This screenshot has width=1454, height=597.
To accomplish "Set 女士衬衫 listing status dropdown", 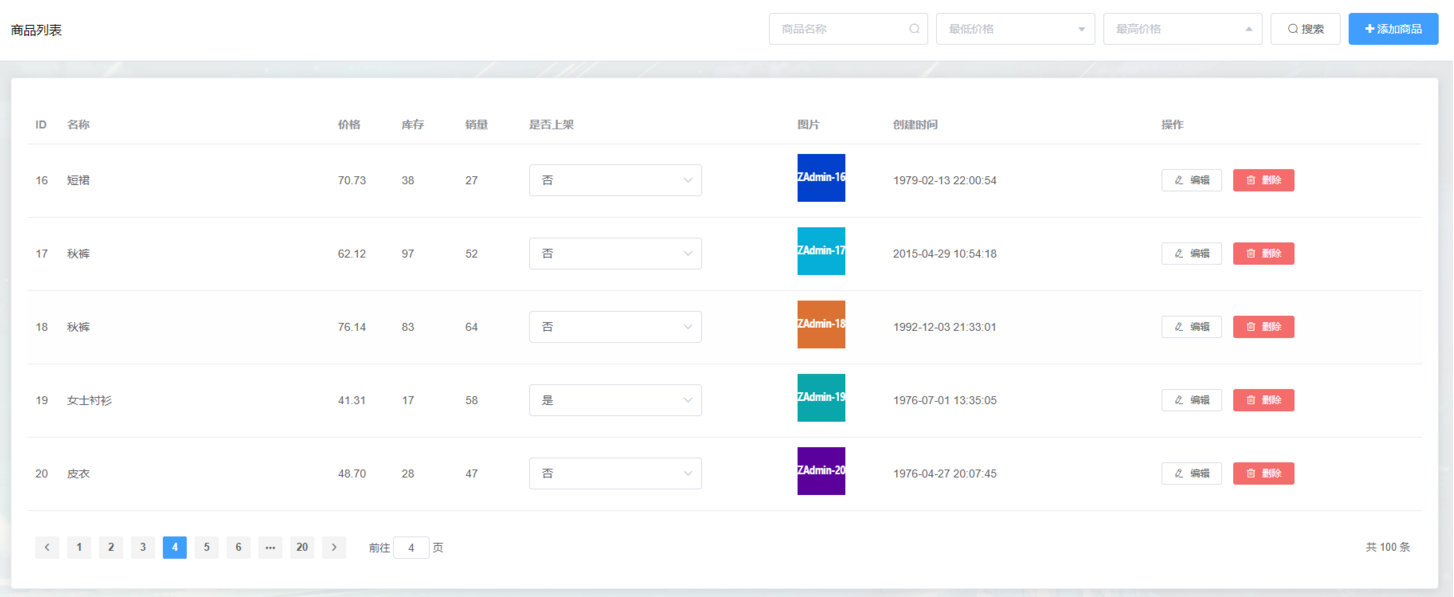I will click(615, 400).
